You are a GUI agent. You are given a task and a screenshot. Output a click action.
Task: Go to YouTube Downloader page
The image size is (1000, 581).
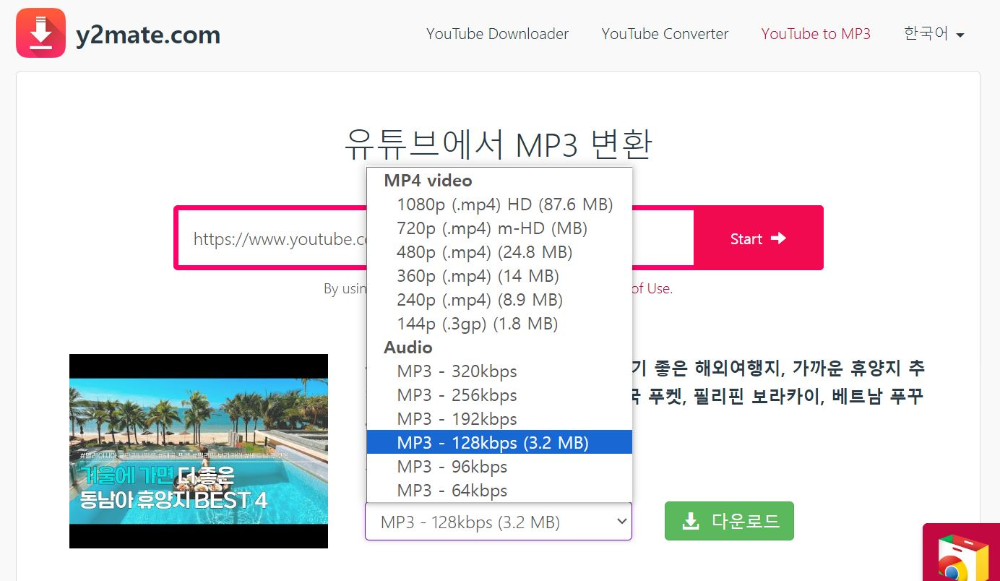[497, 34]
